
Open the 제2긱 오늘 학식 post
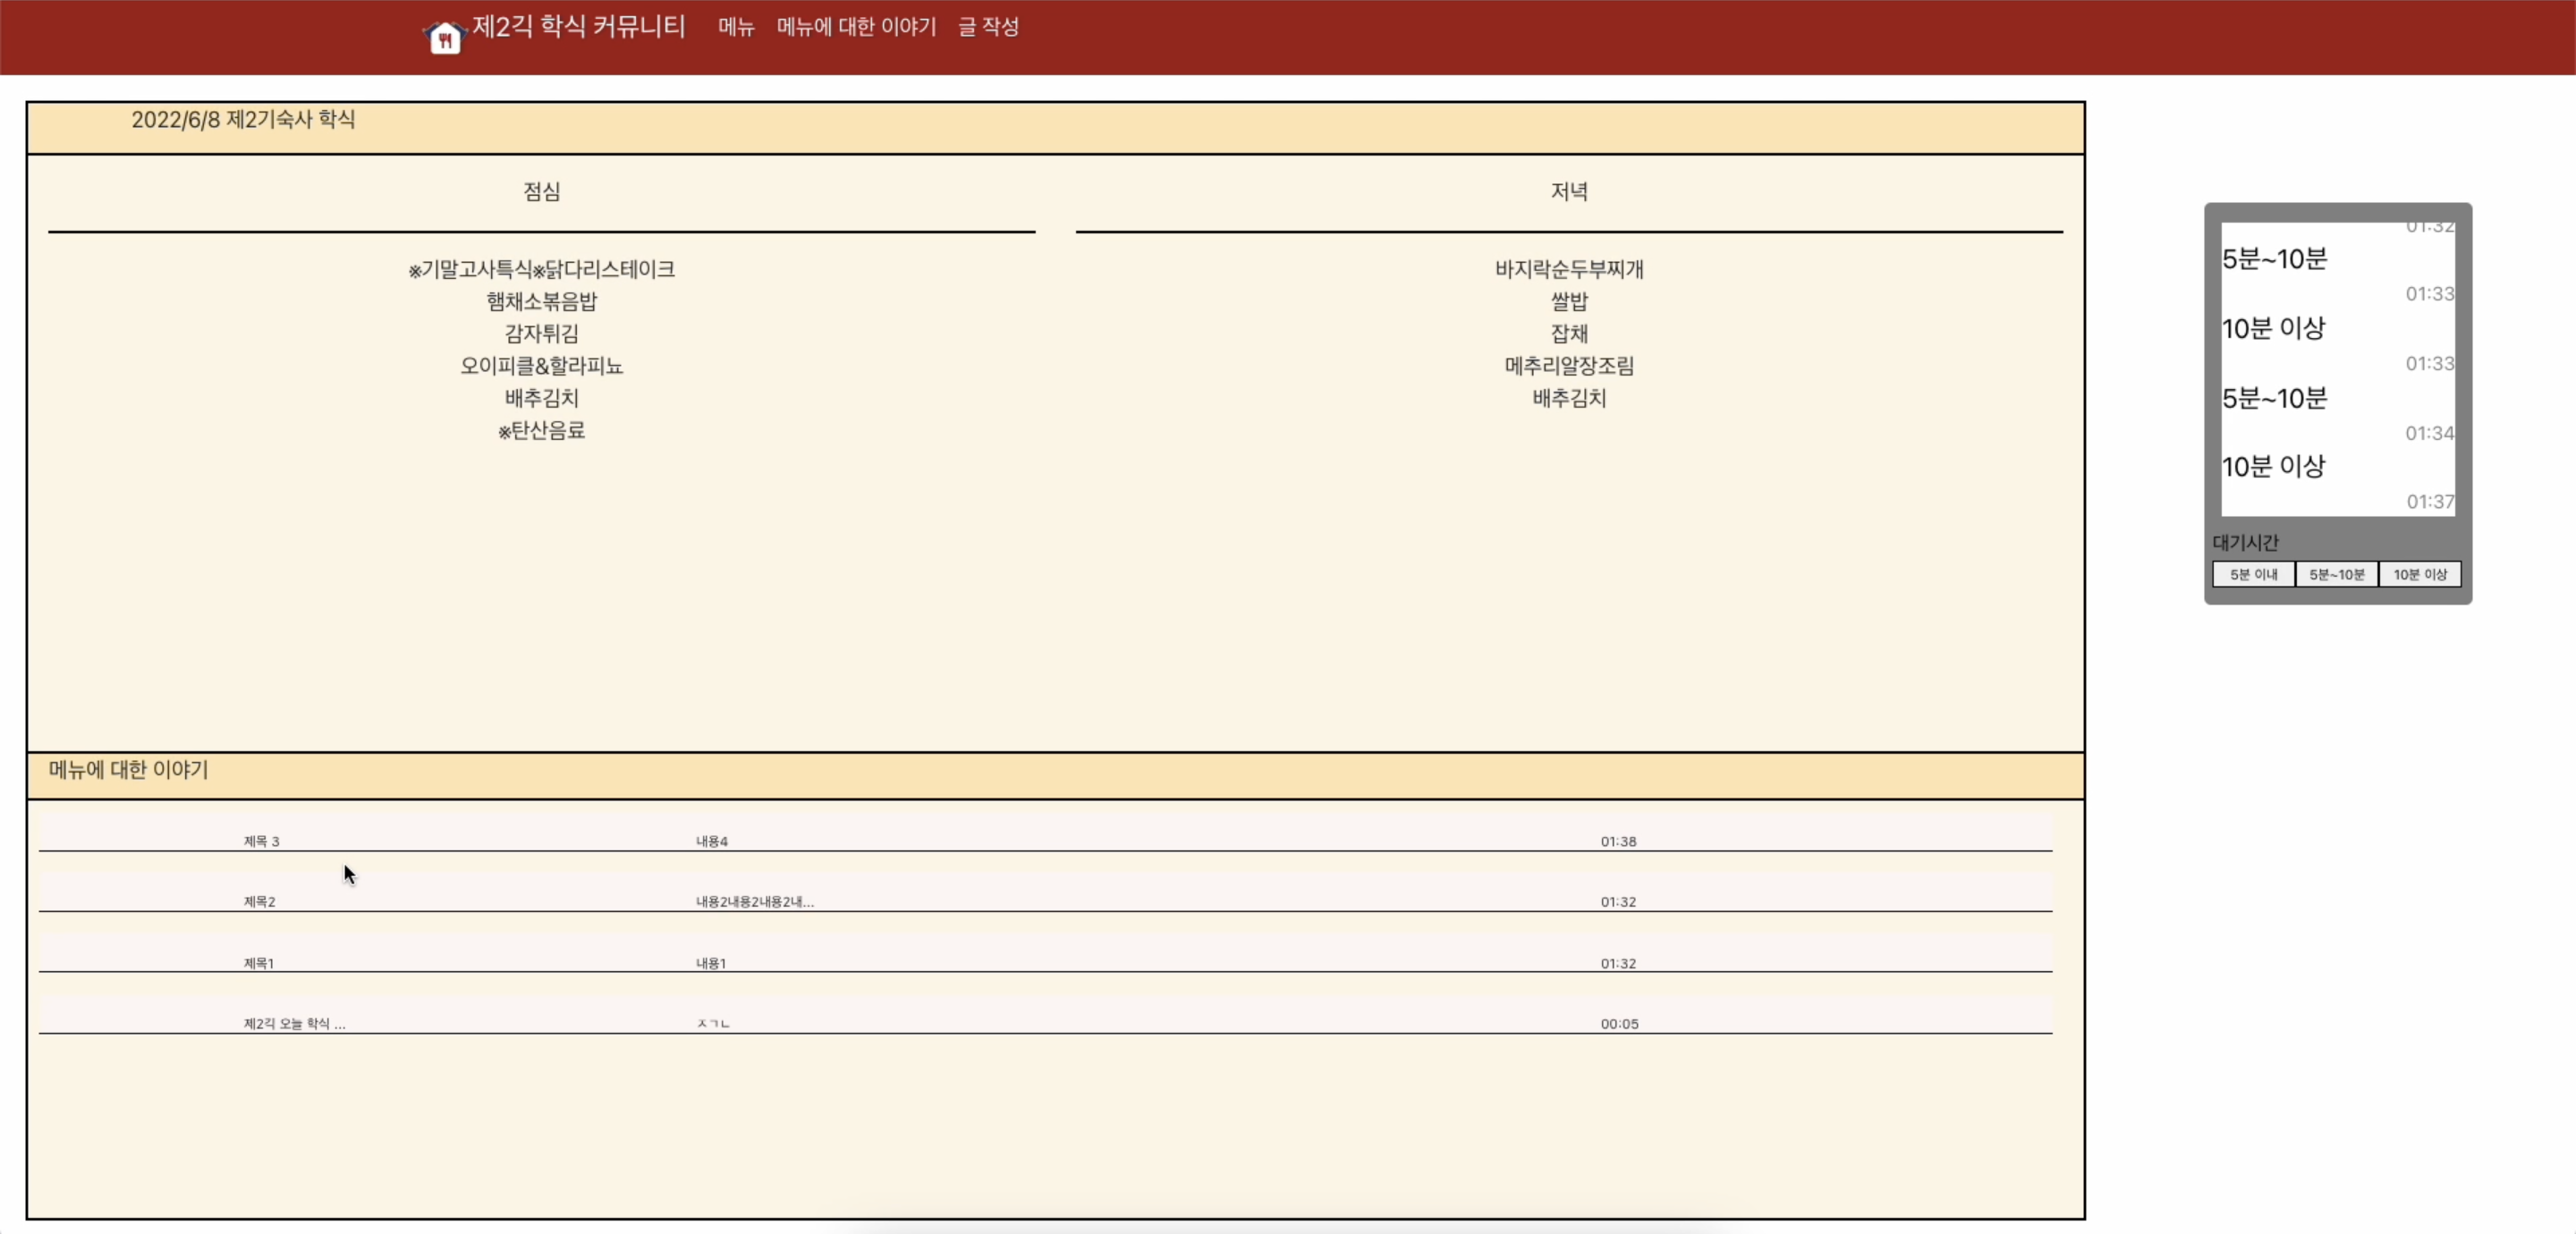293,1023
